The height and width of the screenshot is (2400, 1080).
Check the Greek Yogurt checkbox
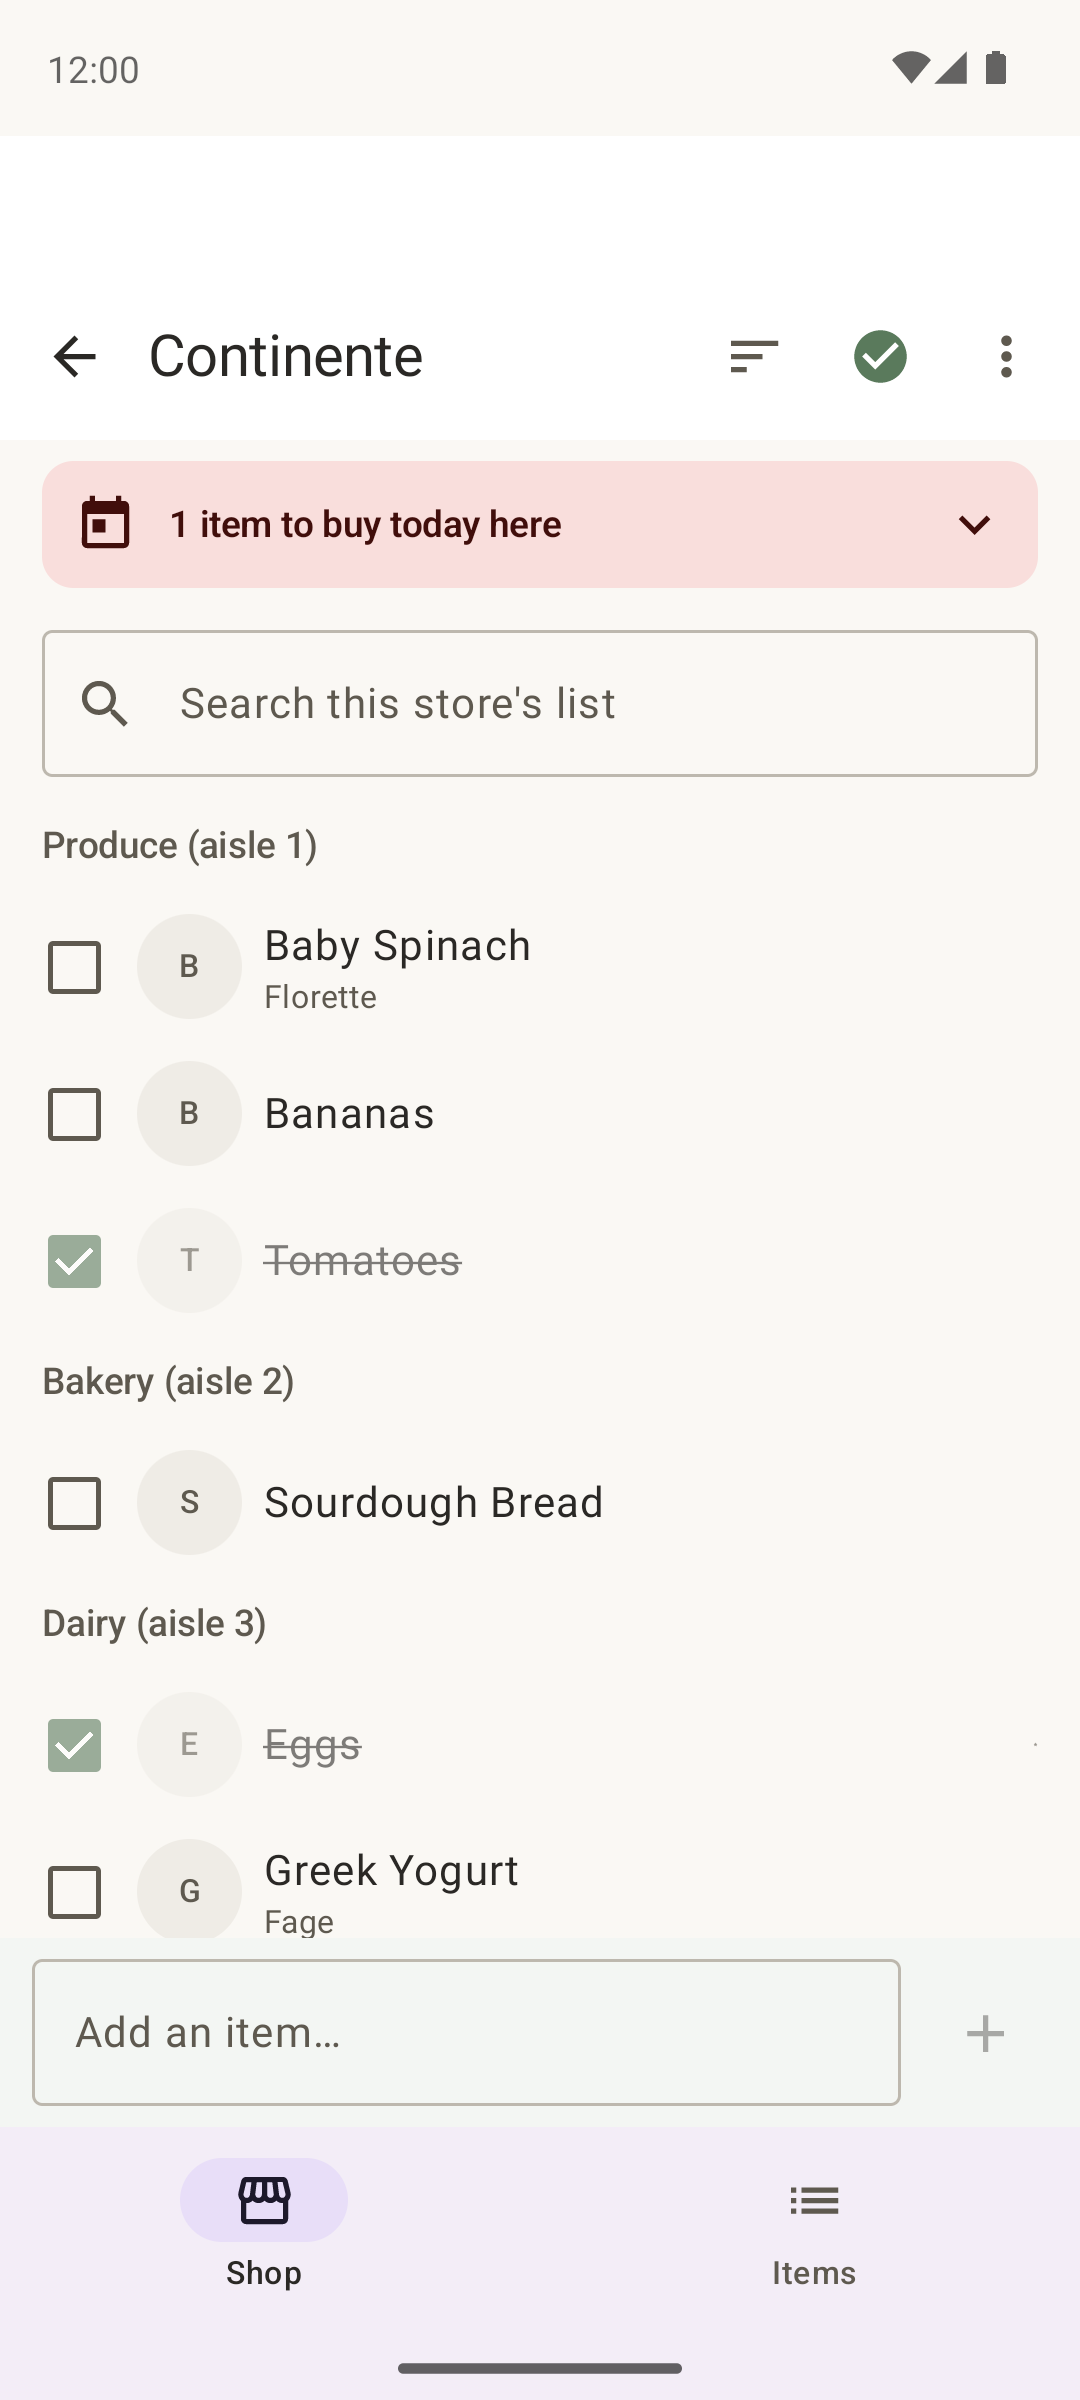point(75,1892)
